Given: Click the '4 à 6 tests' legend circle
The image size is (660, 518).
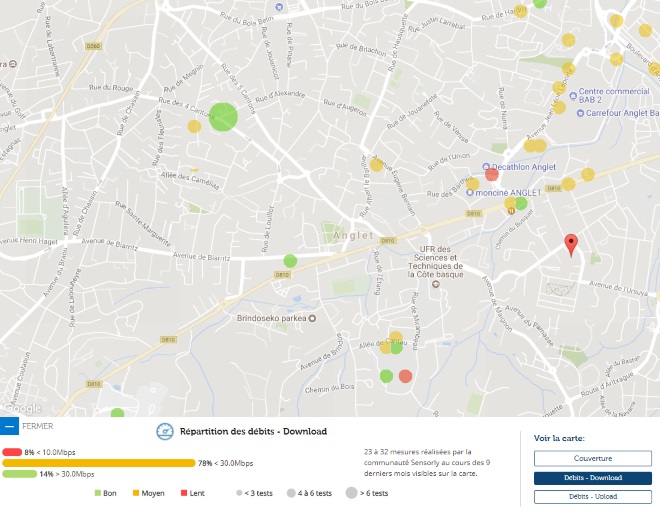Looking at the screenshot, I should (291, 493).
